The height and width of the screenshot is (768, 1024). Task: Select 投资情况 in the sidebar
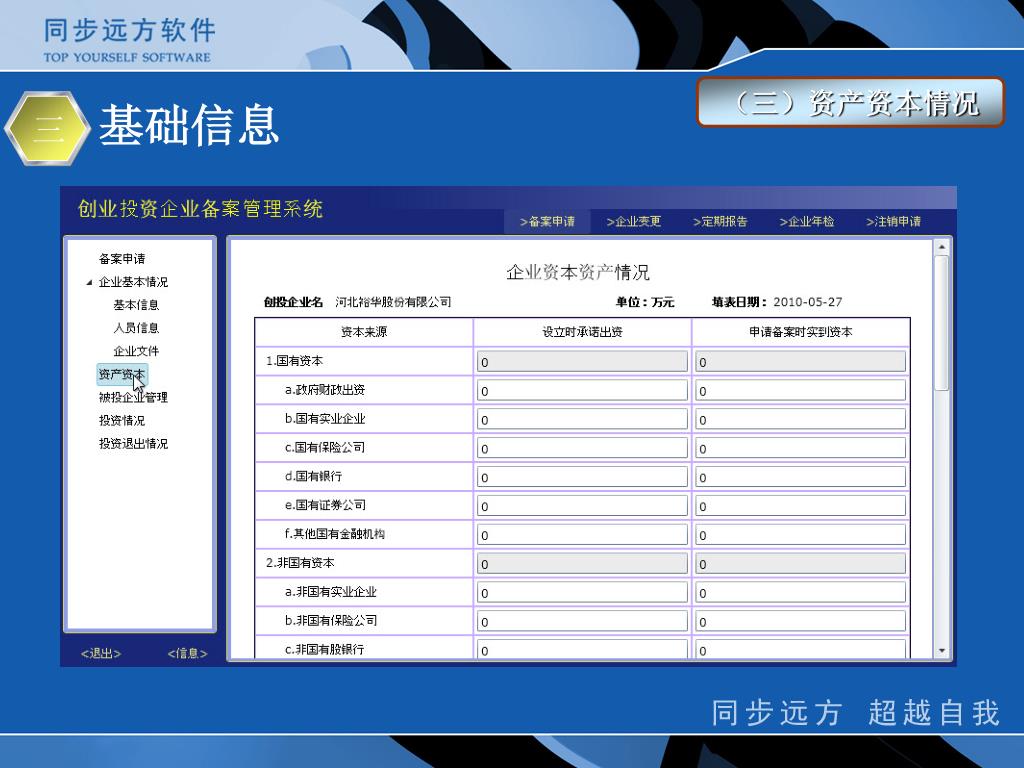(122, 421)
